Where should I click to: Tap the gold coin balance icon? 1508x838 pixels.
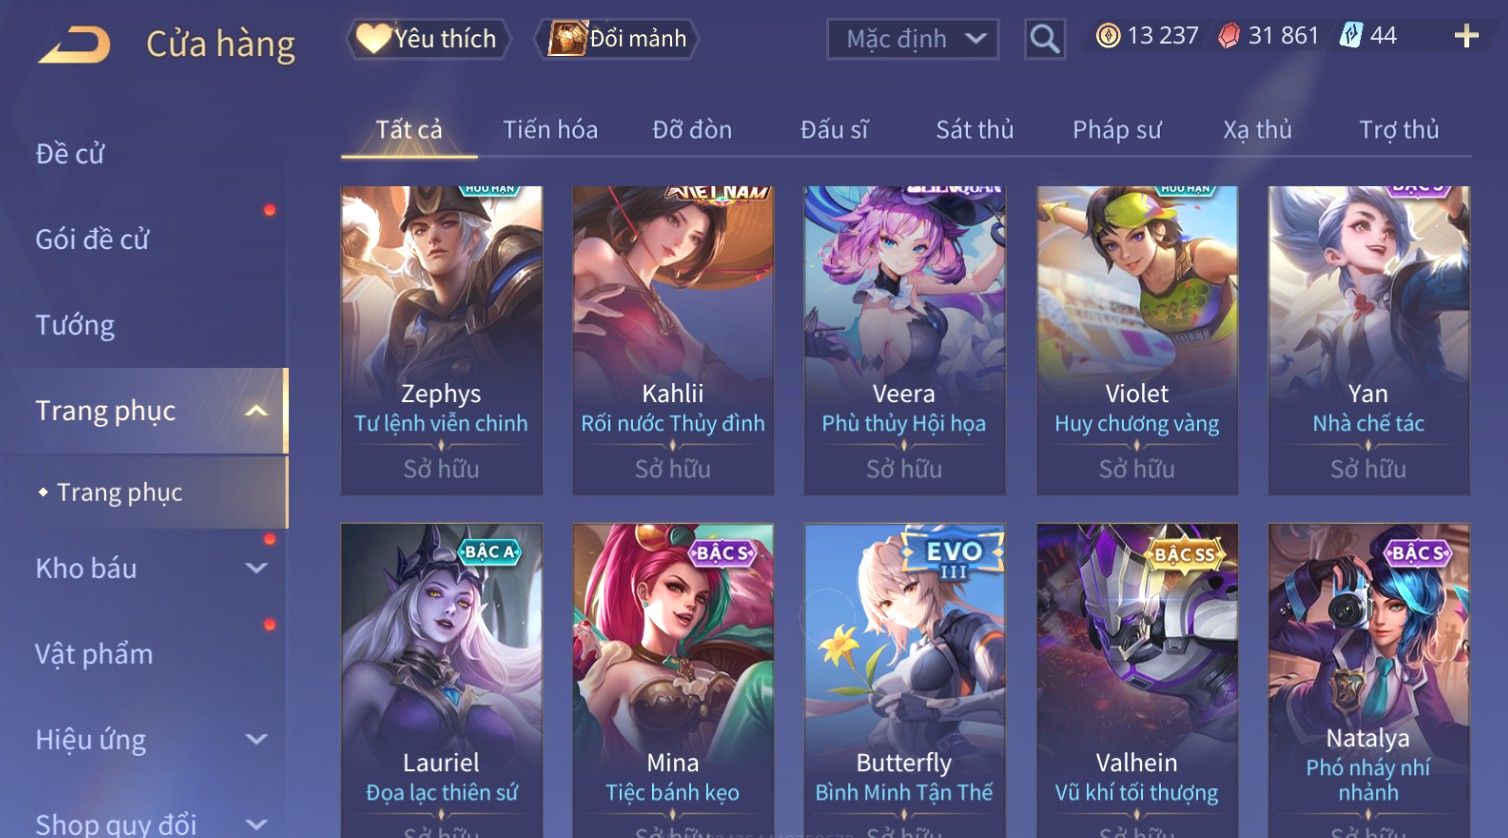coord(1107,37)
